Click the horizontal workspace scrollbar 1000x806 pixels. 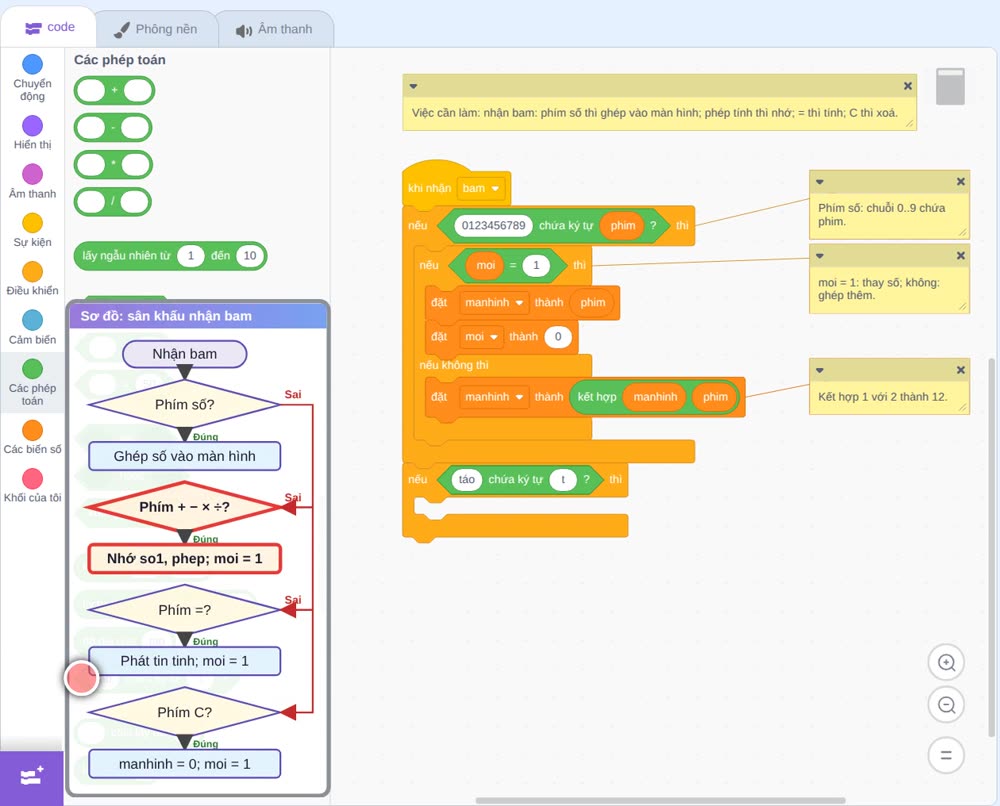coord(661,800)
